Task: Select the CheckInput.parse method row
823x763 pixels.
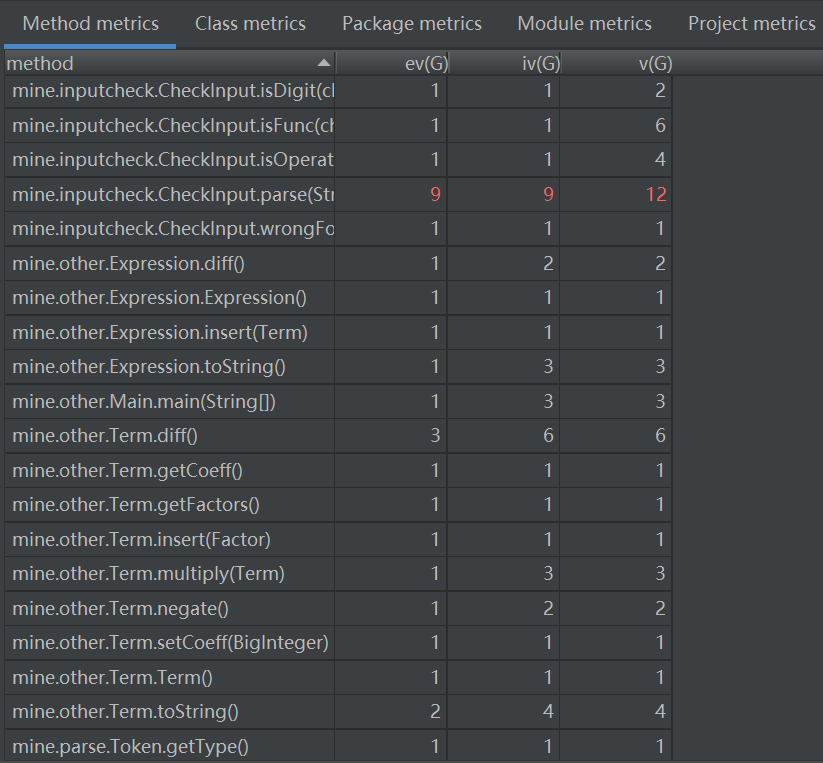Action: (x=338, y=194)
